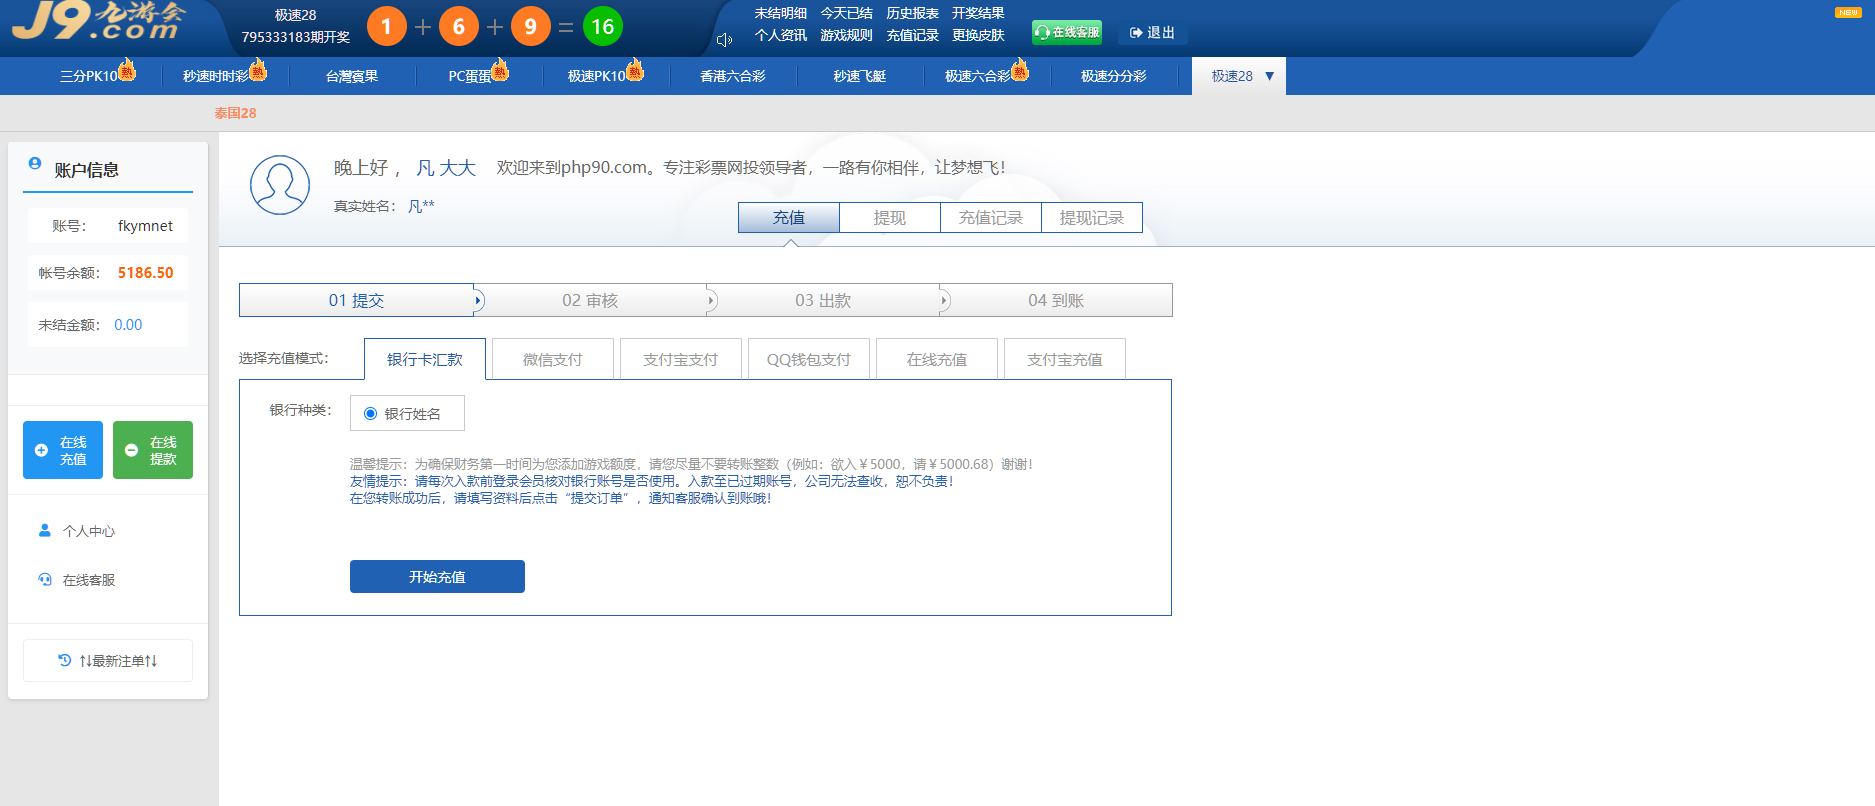Click the 泰国28 sub-game link

click(x=235, y=113)
